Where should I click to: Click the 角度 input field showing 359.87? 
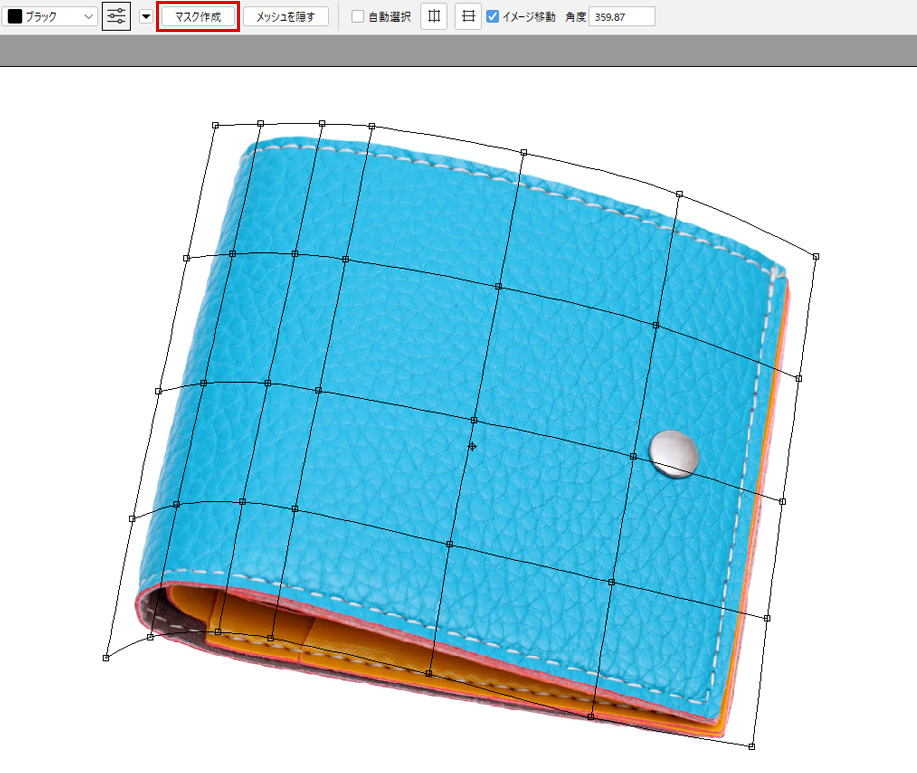point(622,16)
